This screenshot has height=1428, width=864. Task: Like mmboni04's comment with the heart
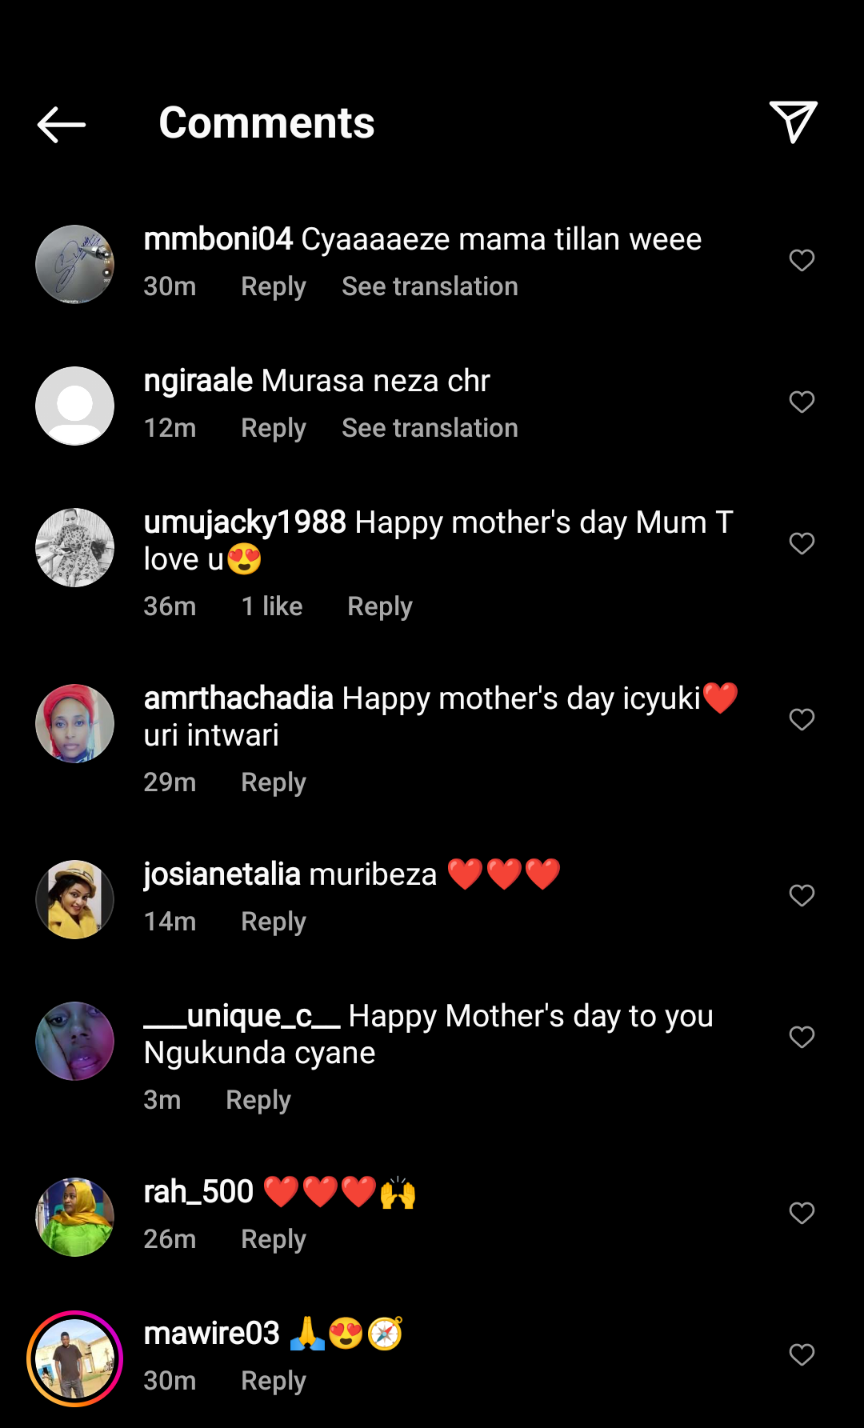click(x=802, y=261)
